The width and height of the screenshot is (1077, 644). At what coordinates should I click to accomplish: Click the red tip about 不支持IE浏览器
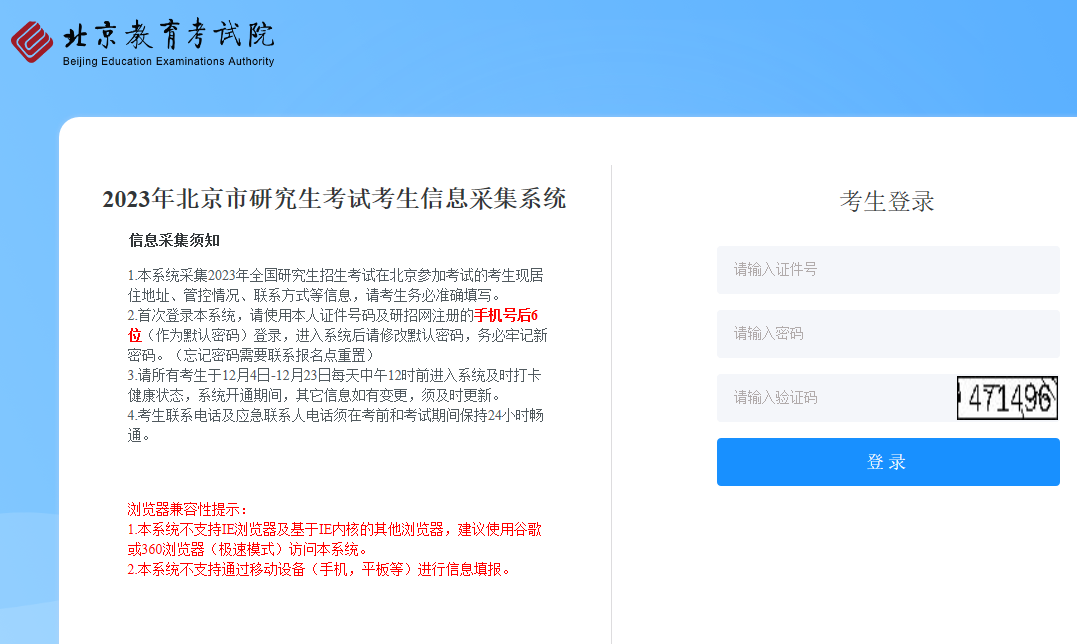pyautogui.click(x=335, y=539)
